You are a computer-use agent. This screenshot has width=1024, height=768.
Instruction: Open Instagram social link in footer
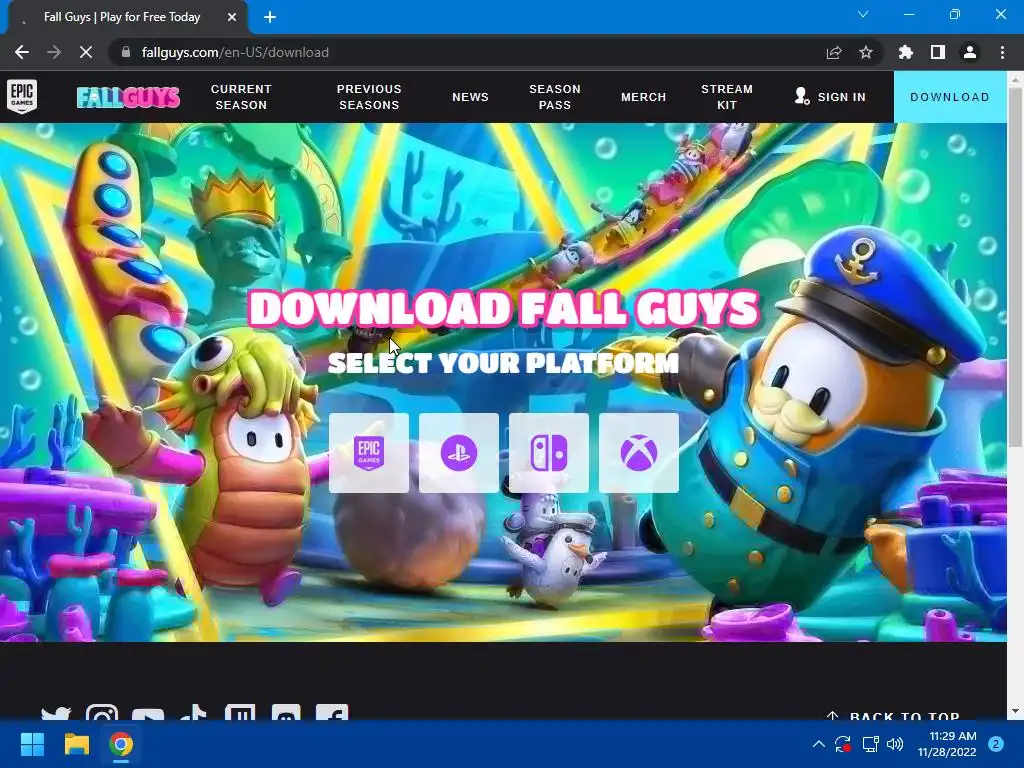102,712
